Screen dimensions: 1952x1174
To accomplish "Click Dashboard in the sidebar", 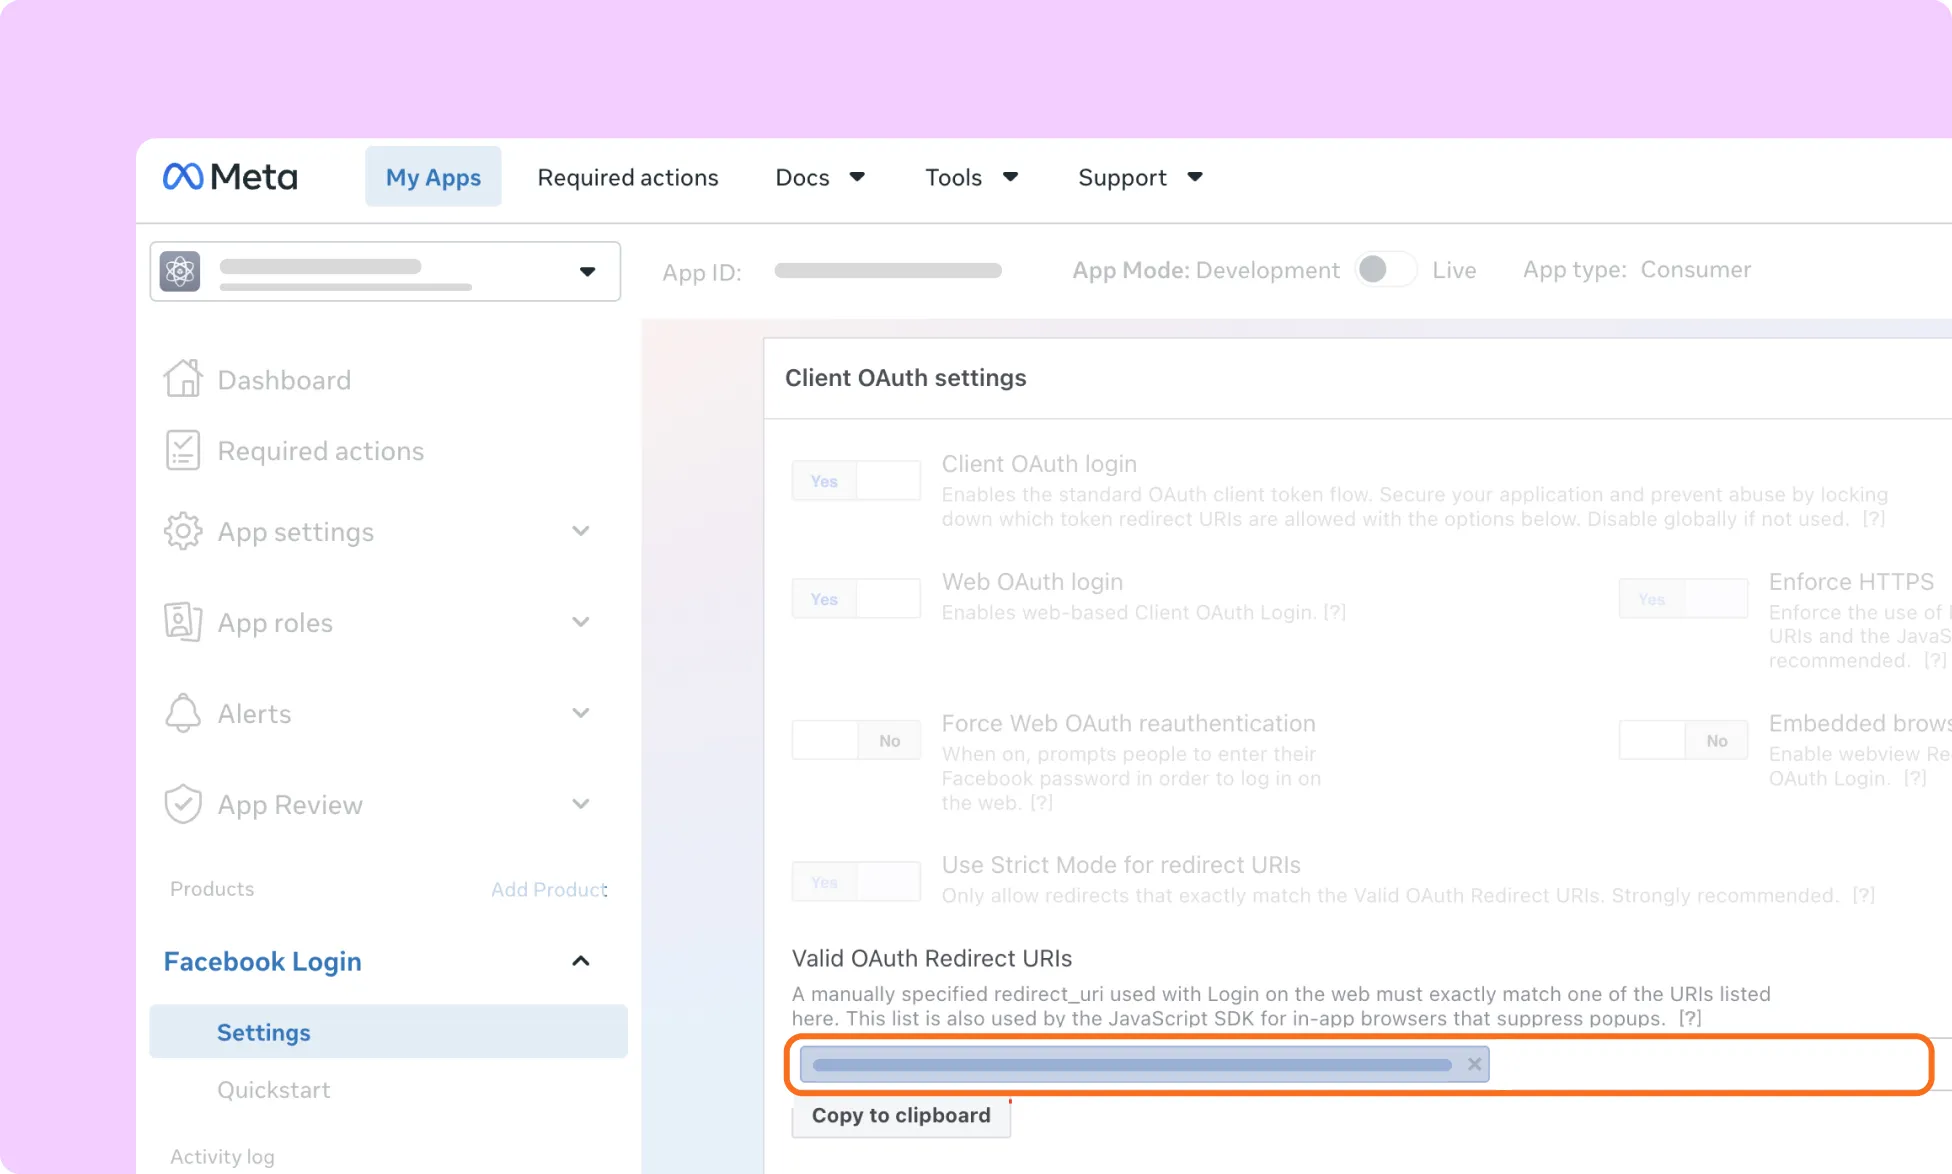I will click(x=284, y=380).
